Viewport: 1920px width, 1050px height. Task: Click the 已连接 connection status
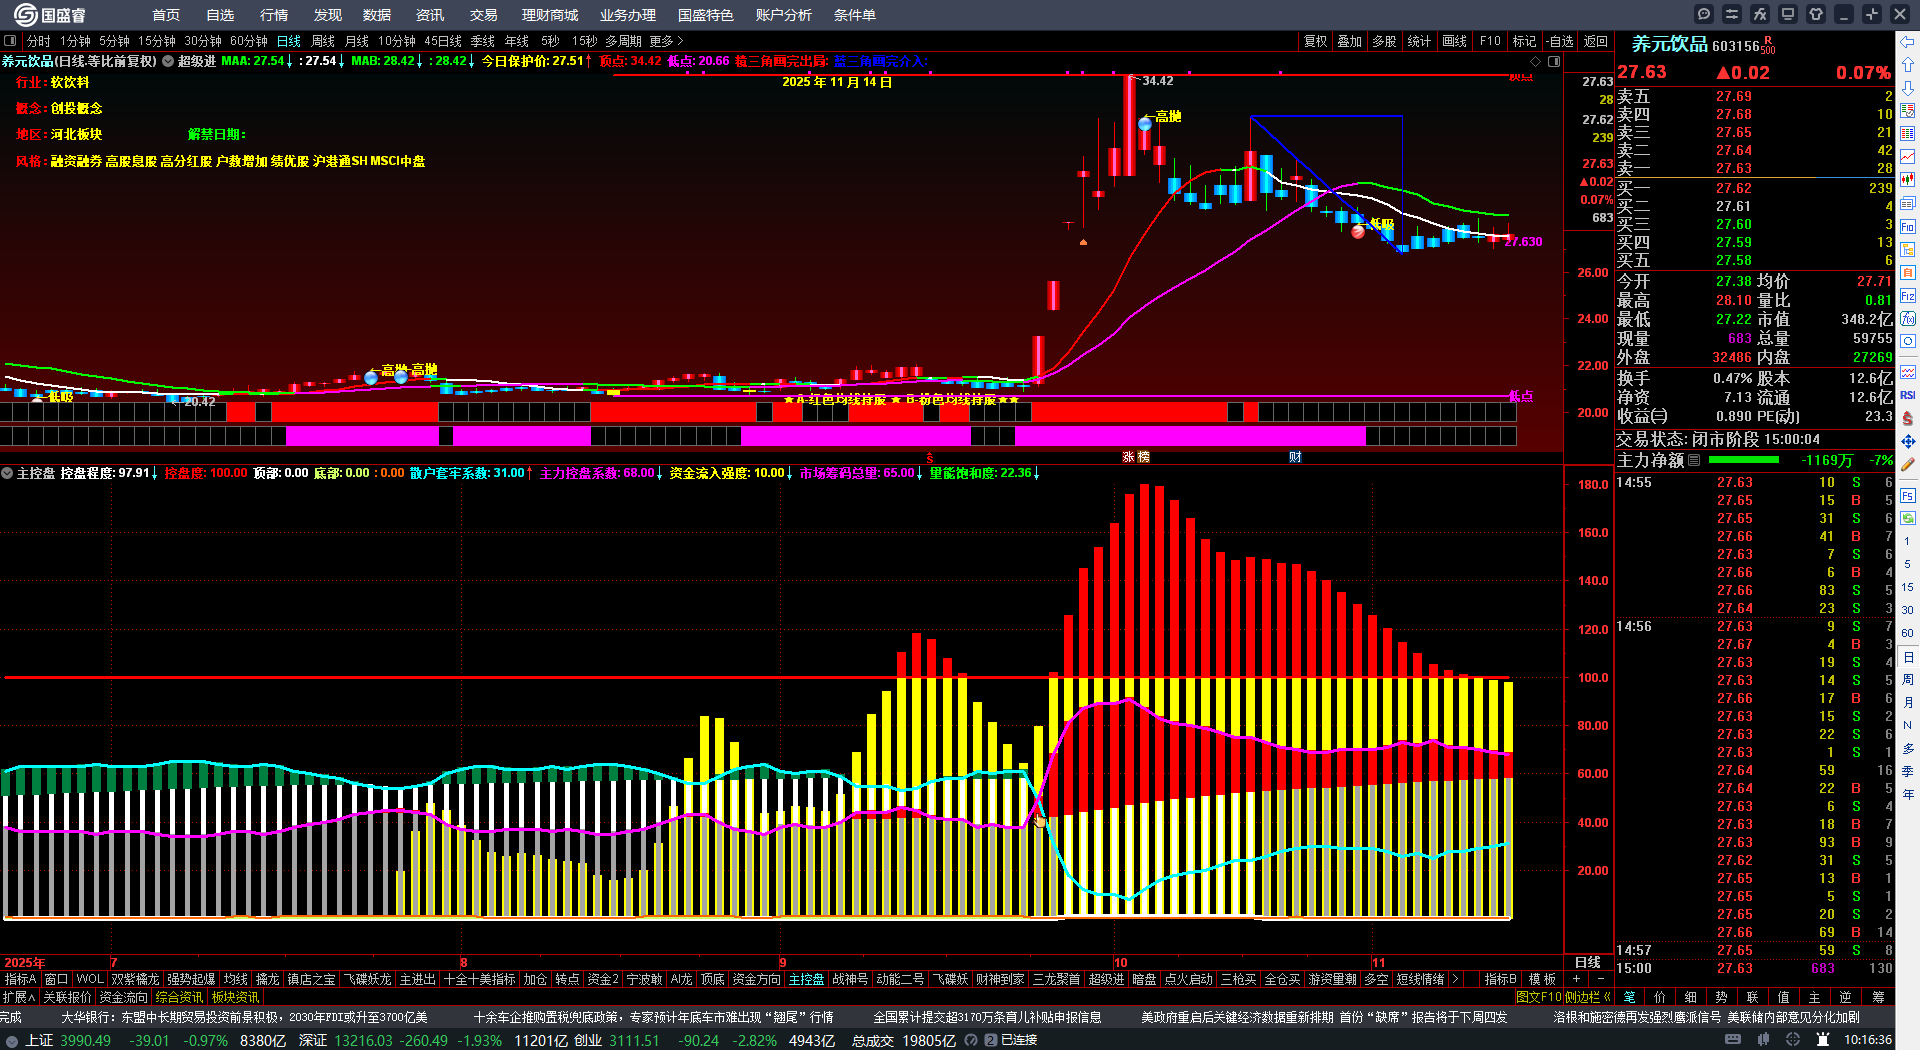[1019, 1040]
